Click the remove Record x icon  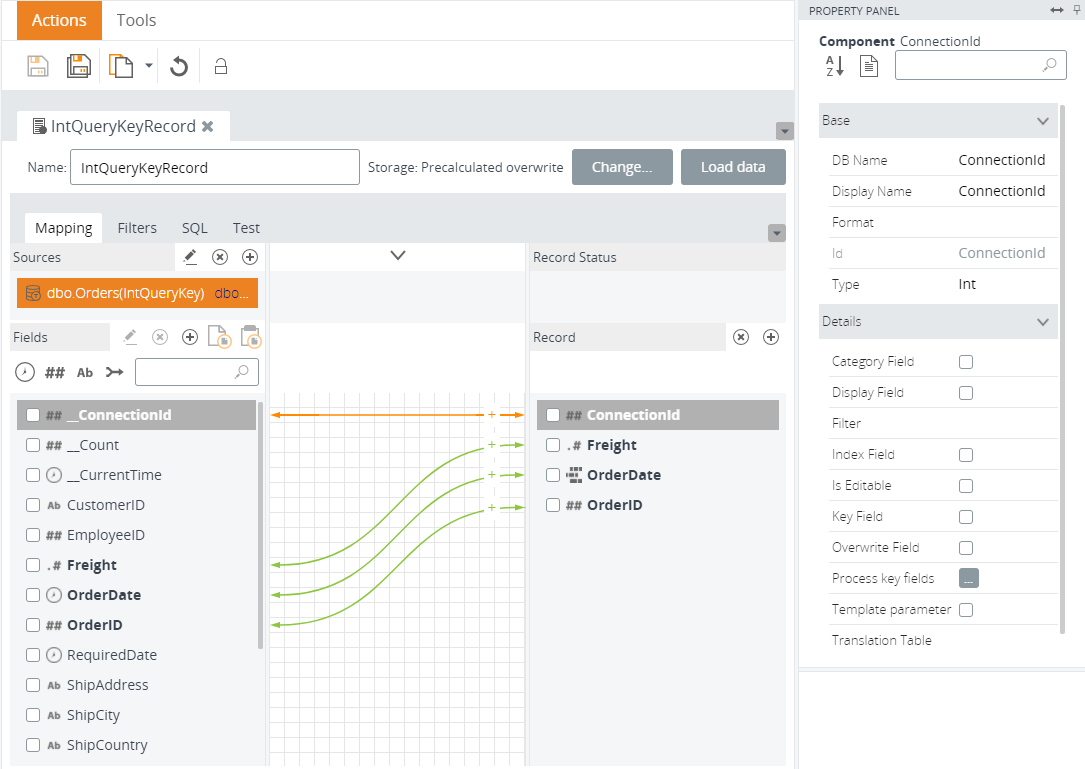[x=741, y=337]
